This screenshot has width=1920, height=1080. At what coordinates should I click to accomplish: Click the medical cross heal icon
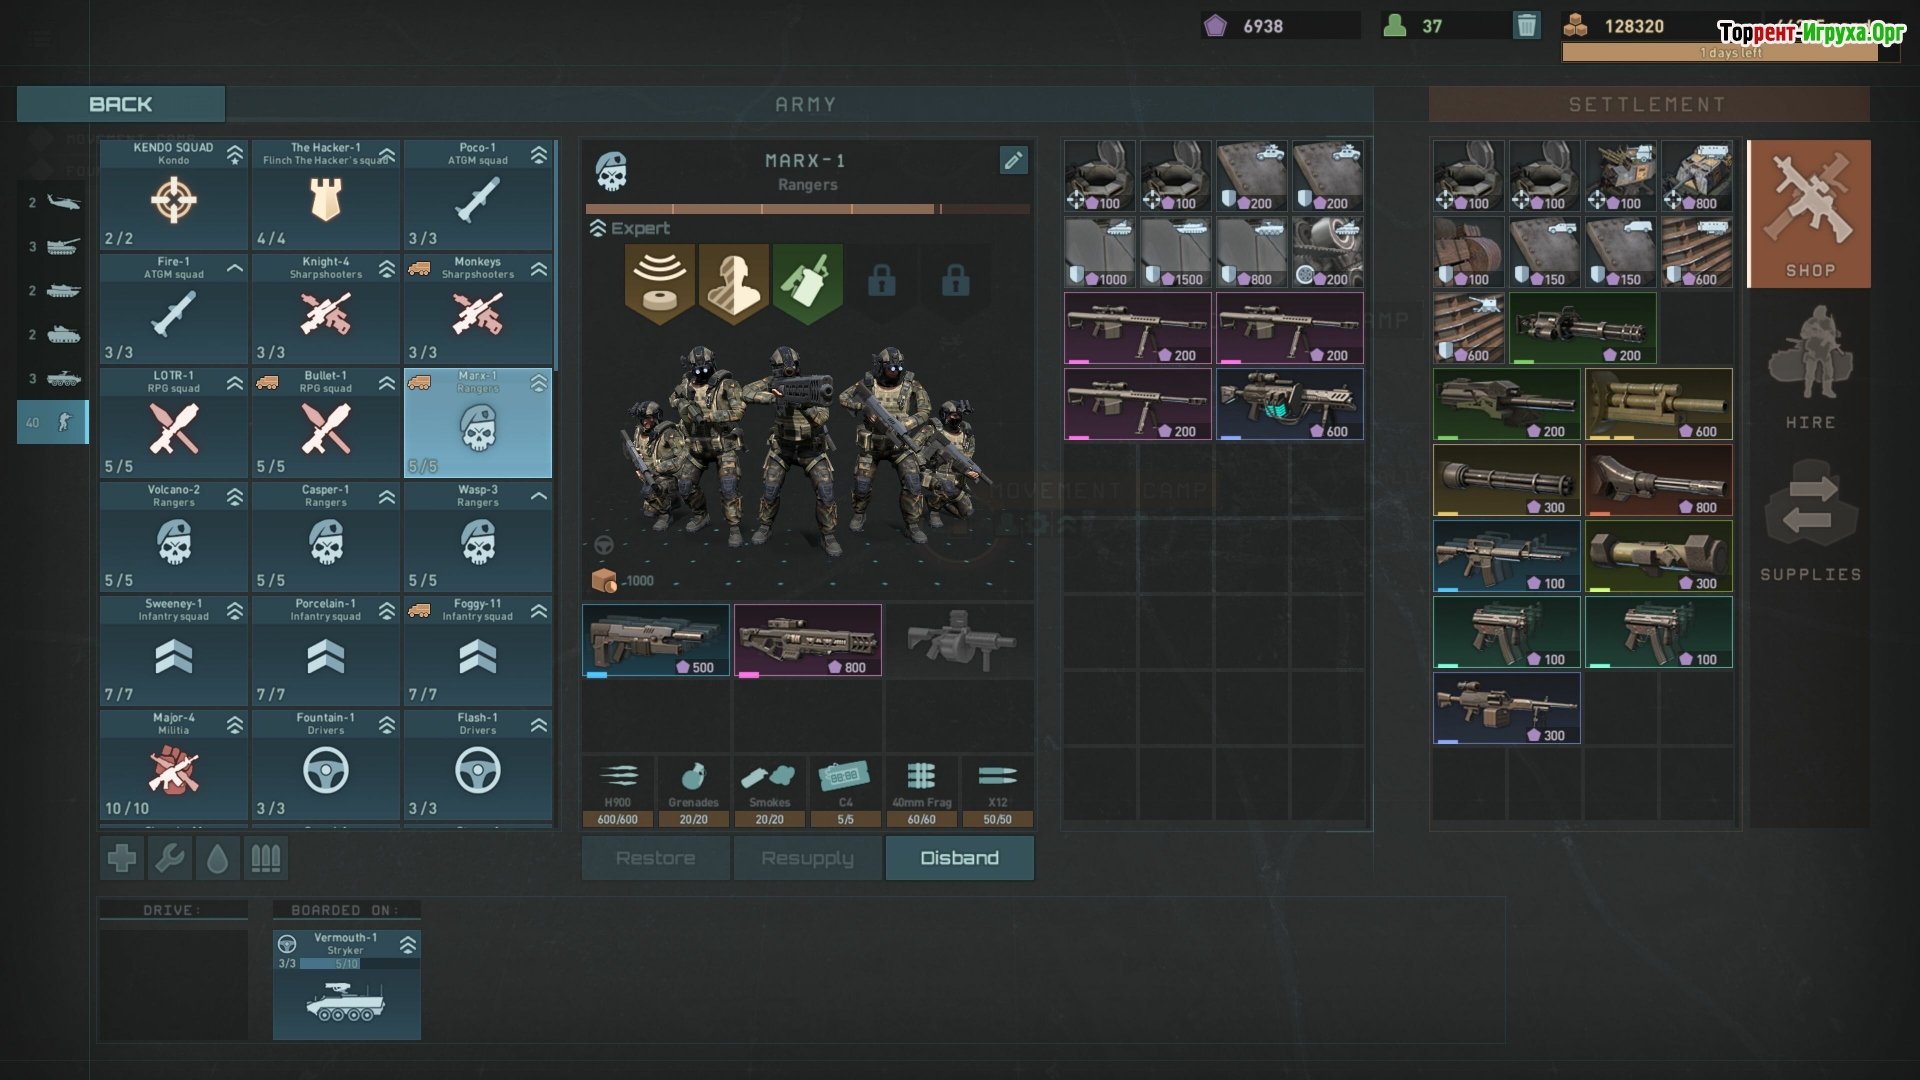122,858
